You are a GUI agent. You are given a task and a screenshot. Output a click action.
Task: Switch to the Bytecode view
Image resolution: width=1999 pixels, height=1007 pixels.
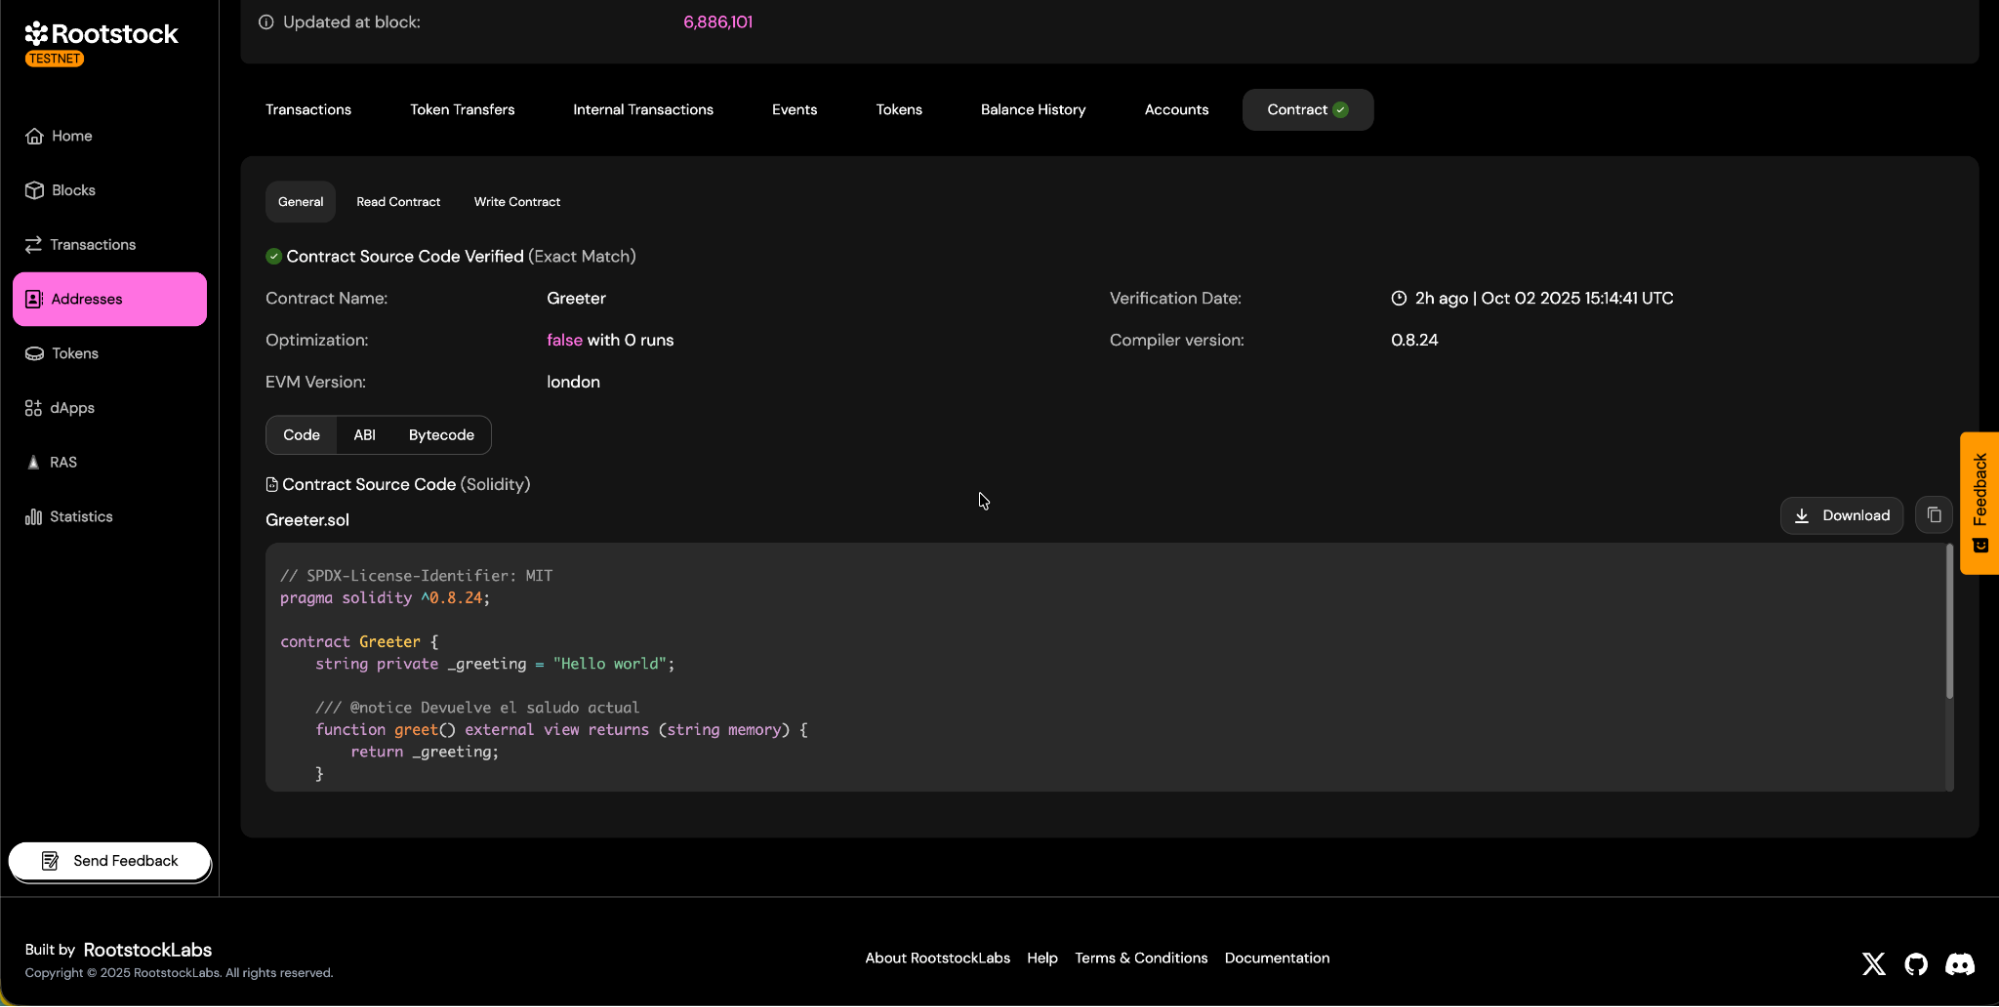point(441,435)
